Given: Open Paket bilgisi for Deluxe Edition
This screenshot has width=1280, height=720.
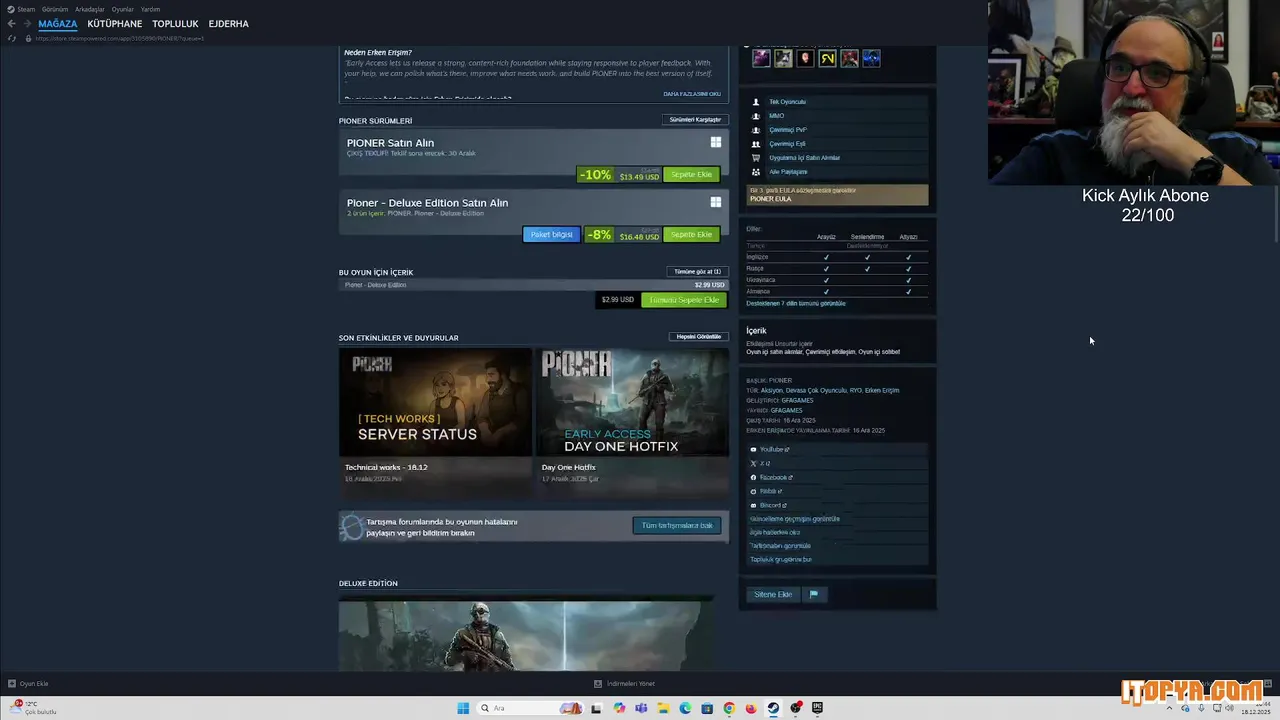Looking at the screenshot, I should pyautogui.click(x=551, y=235).
